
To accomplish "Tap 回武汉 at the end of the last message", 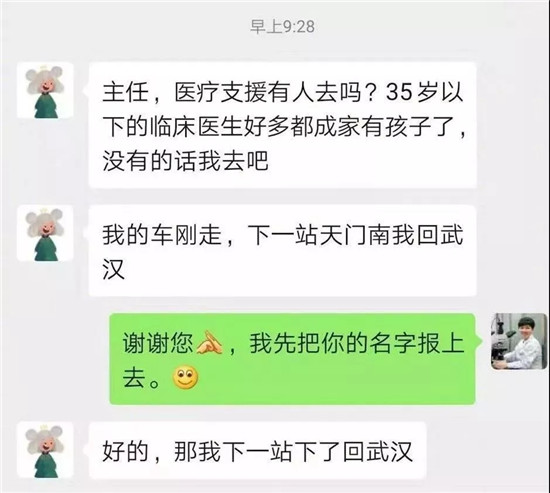I will [x=377, y=452].
